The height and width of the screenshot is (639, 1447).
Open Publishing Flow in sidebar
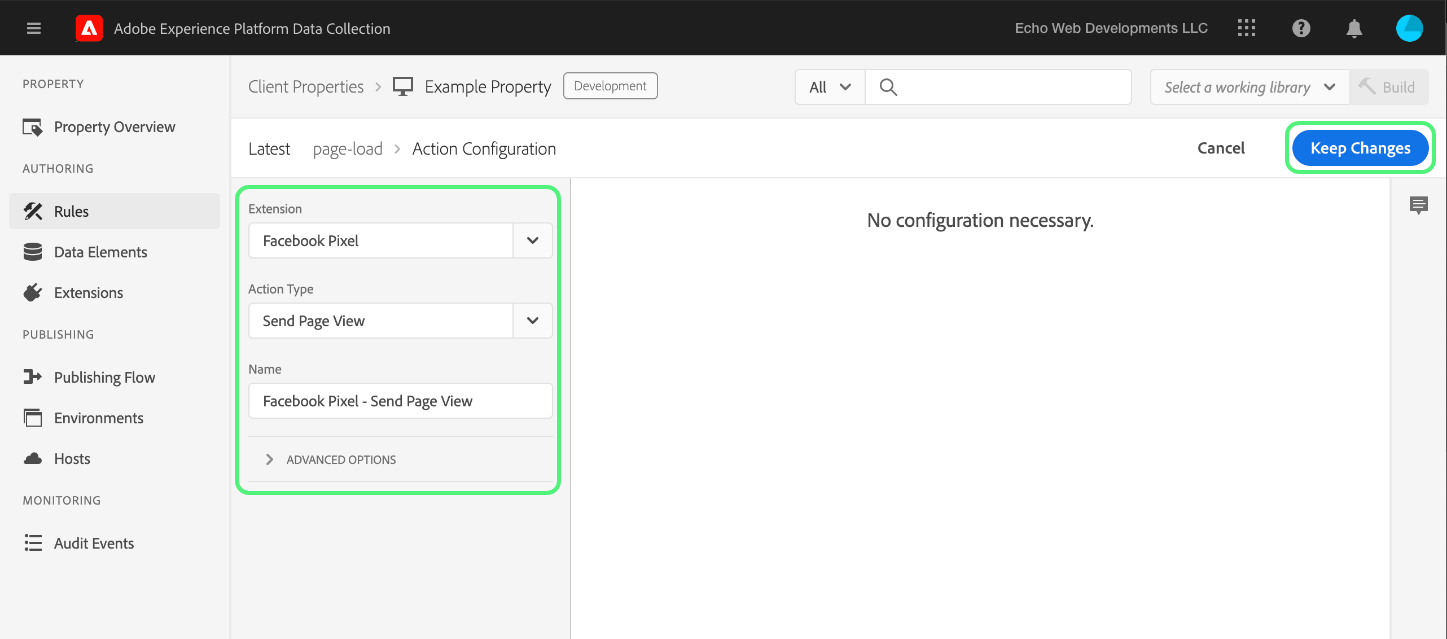(104, 377)
